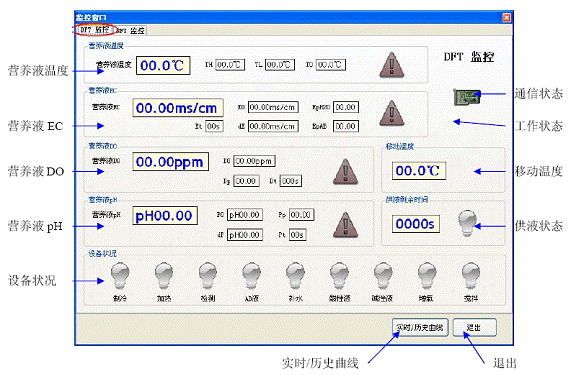The width and height of the screenshot is (588, 375).
Task: Click the P0 pH00.00 field
Action: click(x=245, y=215)
